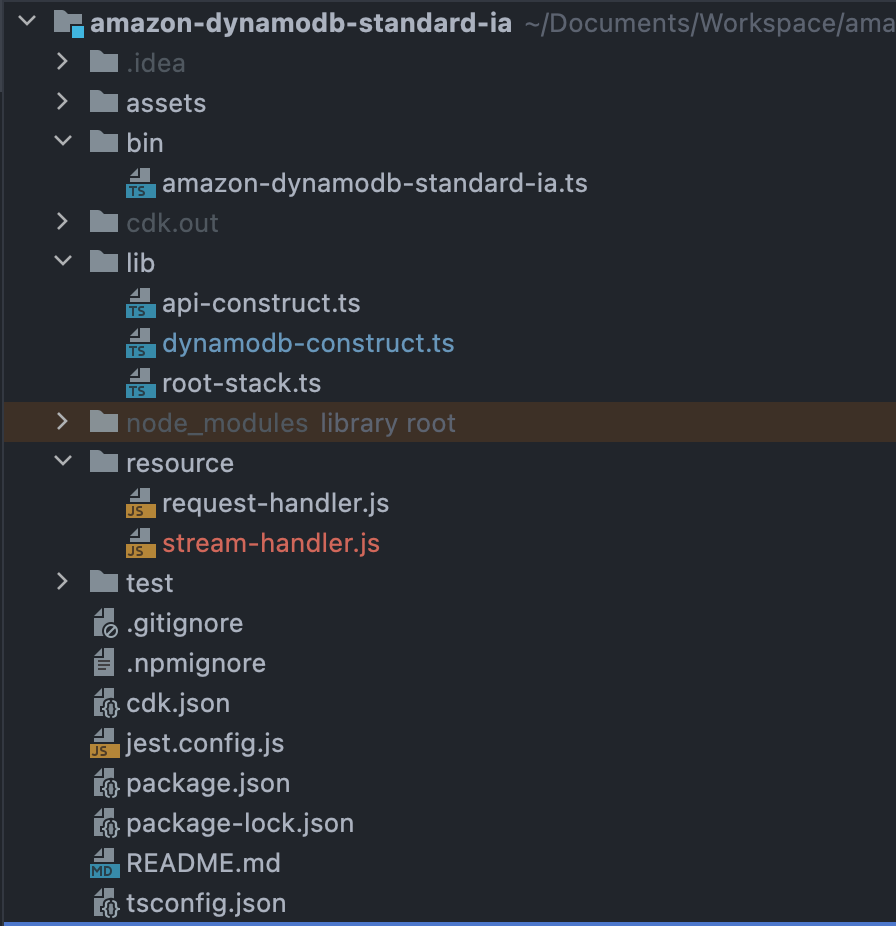Click the TypeScript icon of dynamodb-construct.ts
The image size is (896, 926).
pos(141,343)
